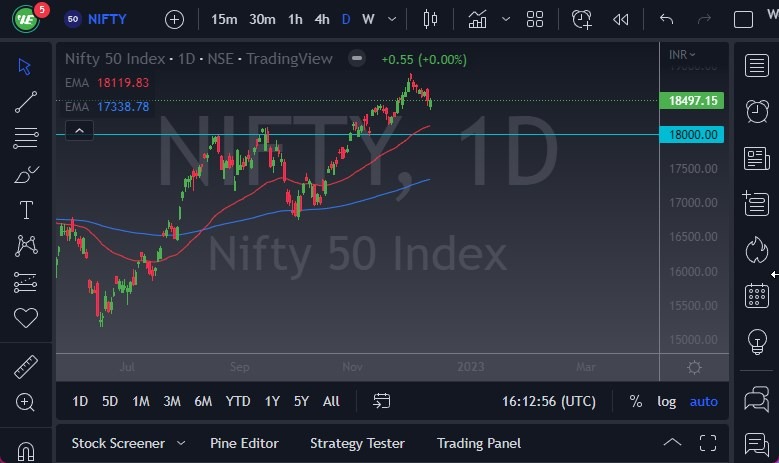Open the fullscreen rectangle icon

[x=743, y=19]
